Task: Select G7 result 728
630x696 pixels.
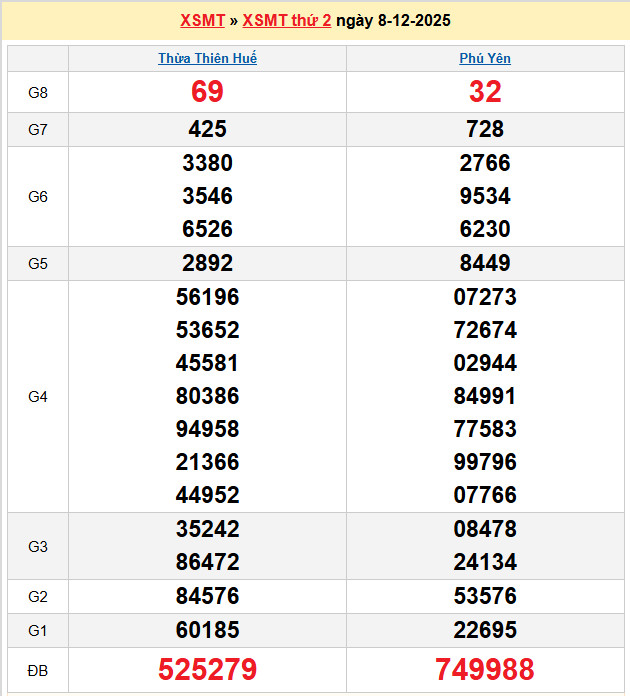Action: coord(485,129)
